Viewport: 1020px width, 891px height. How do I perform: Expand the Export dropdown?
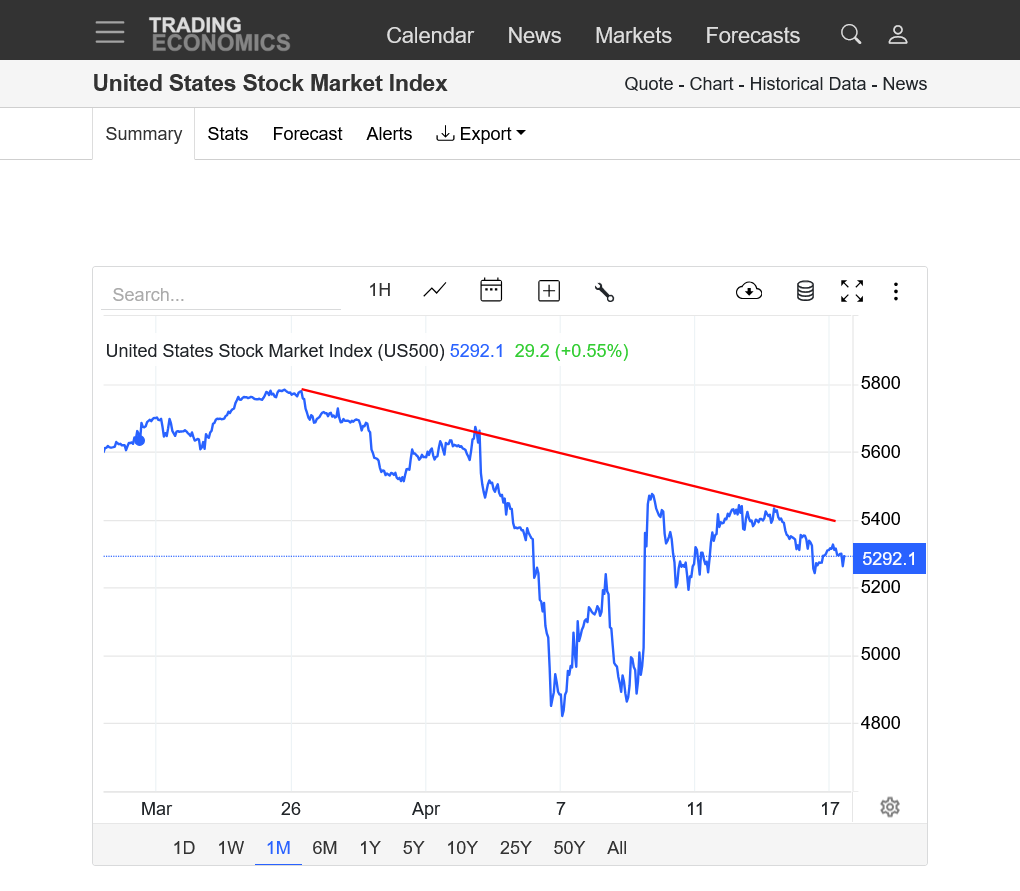(x=481, y=134)
